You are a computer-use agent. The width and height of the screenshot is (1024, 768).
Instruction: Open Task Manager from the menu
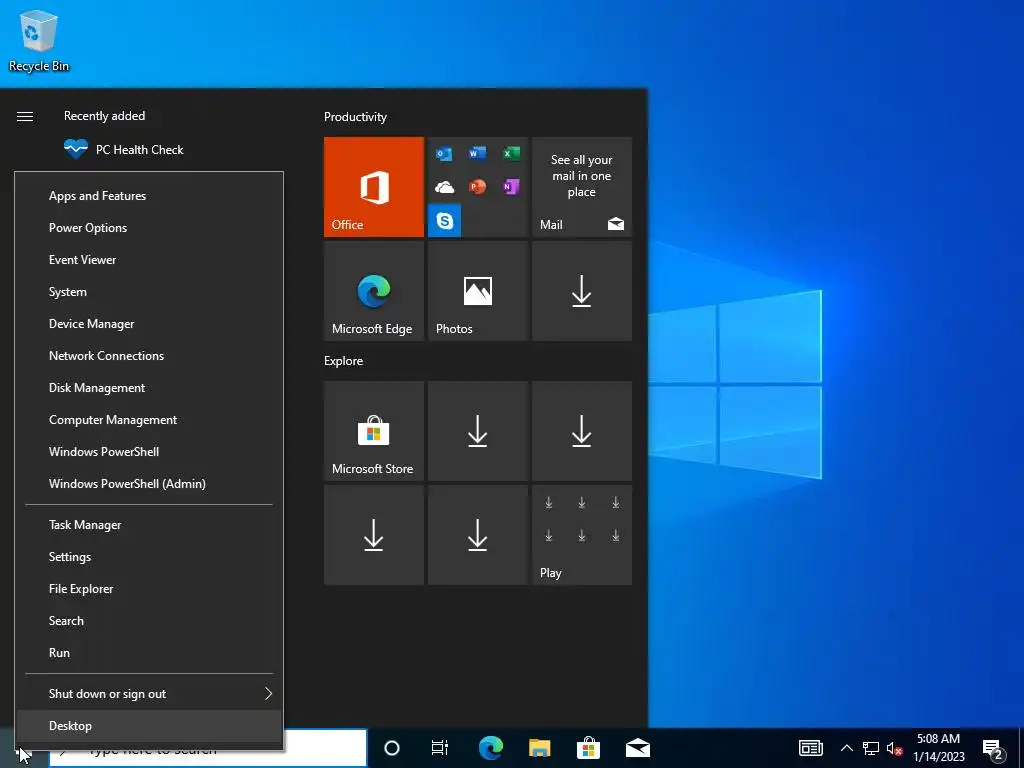tap(149, 525)
